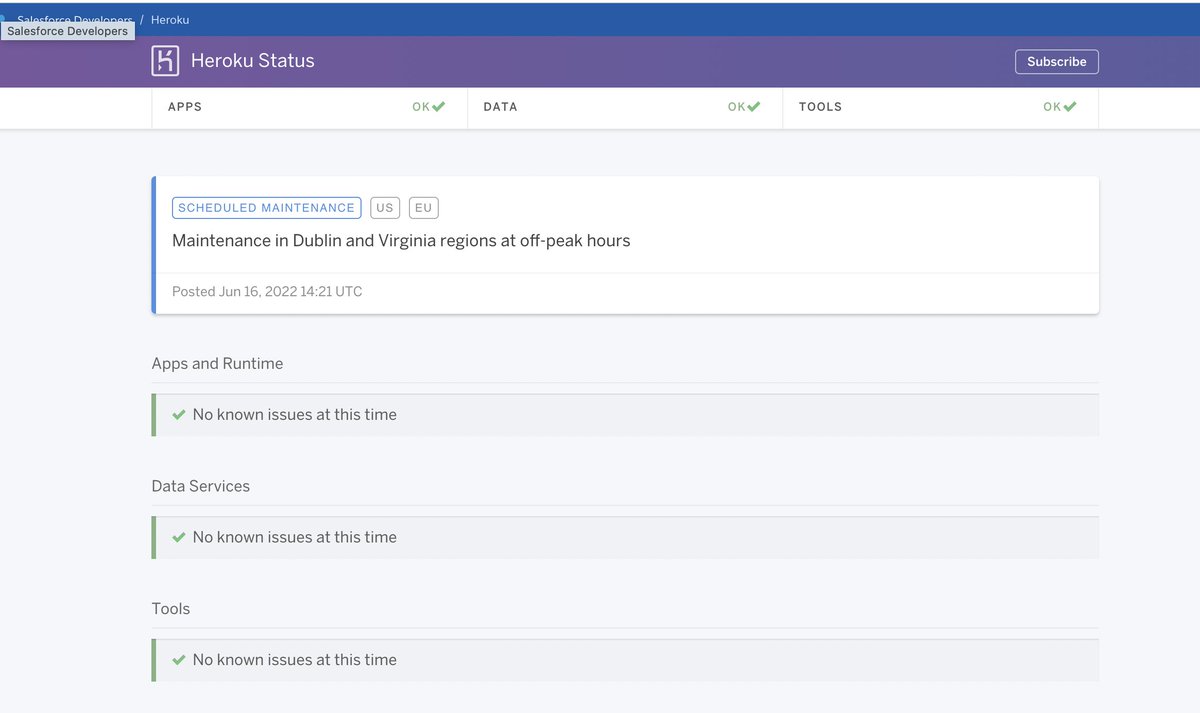Open the Heroku breadcrumb link
The width and height of the screenshot is (1200, 713).
click(170, 20)
